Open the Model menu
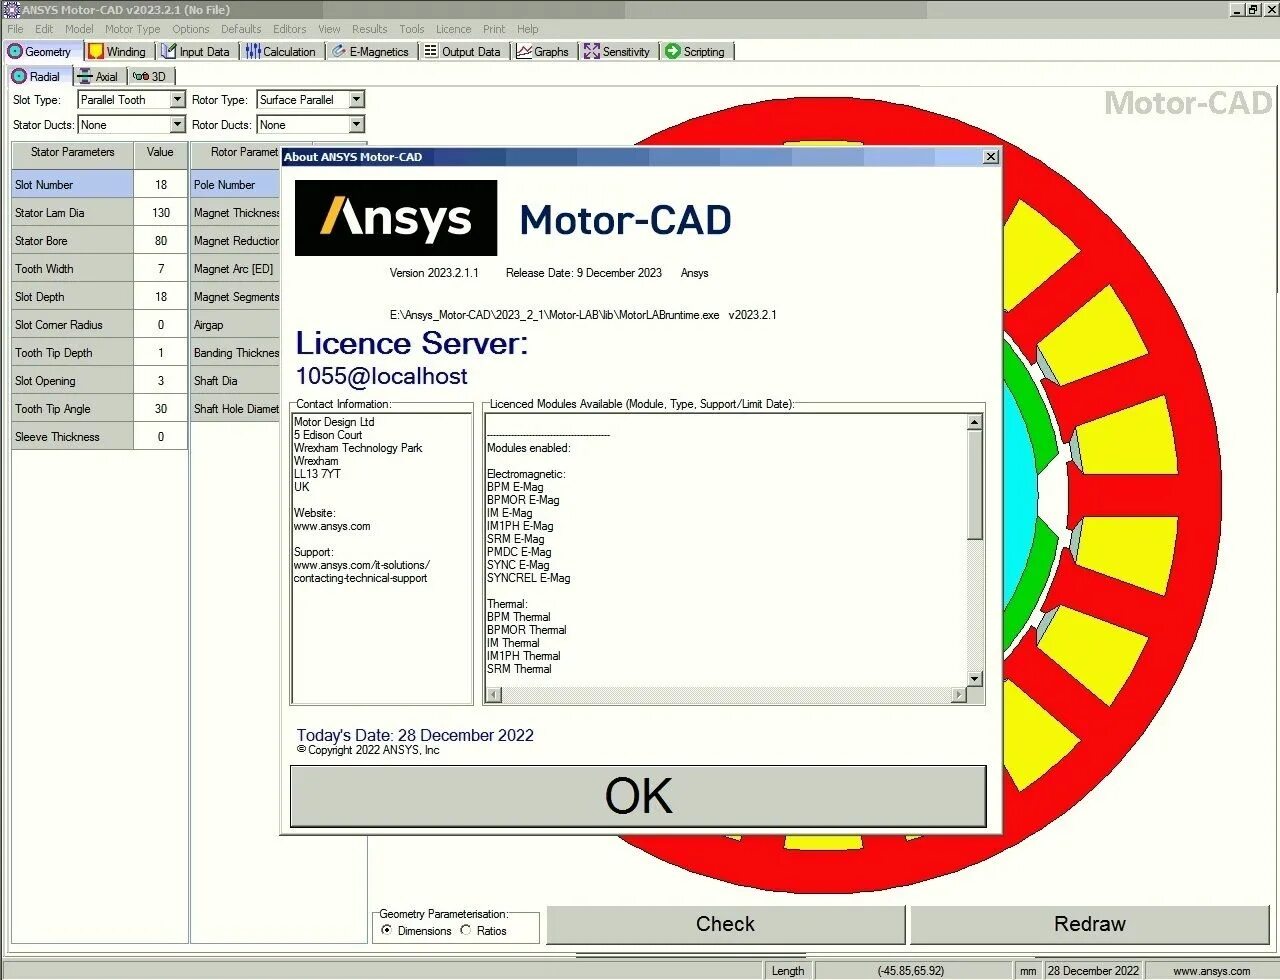 coord(79,29)
